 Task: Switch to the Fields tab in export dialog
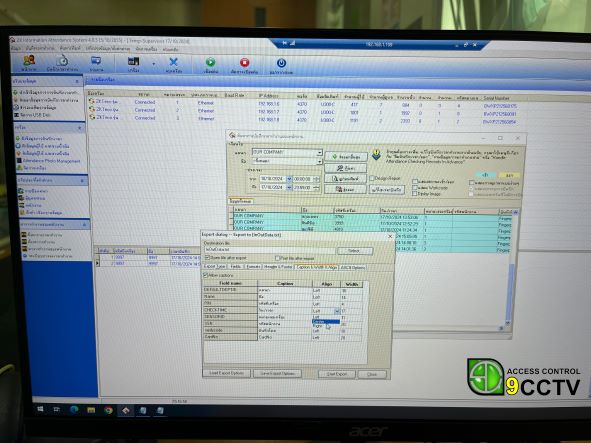(236, 267)
